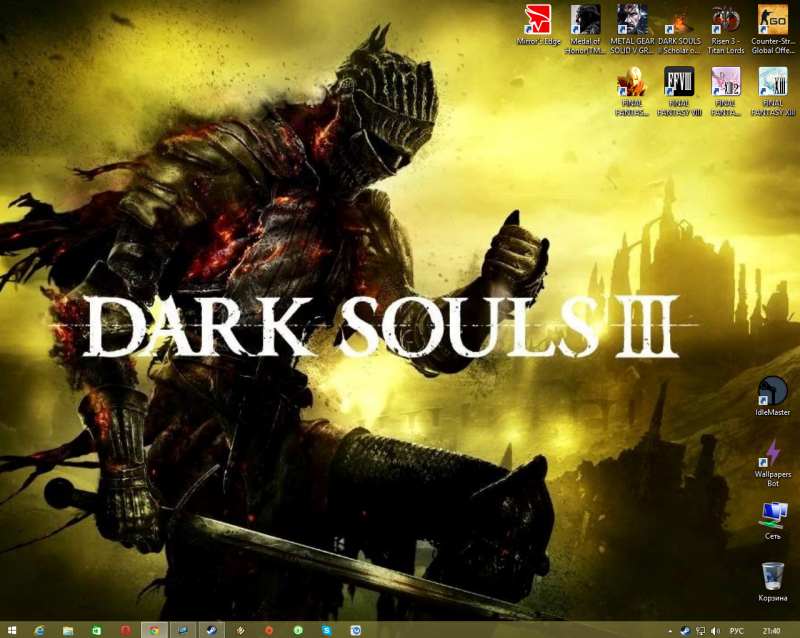Open the Windows Store taskbar icon
800x638 pixels.
tap(96, 630)
